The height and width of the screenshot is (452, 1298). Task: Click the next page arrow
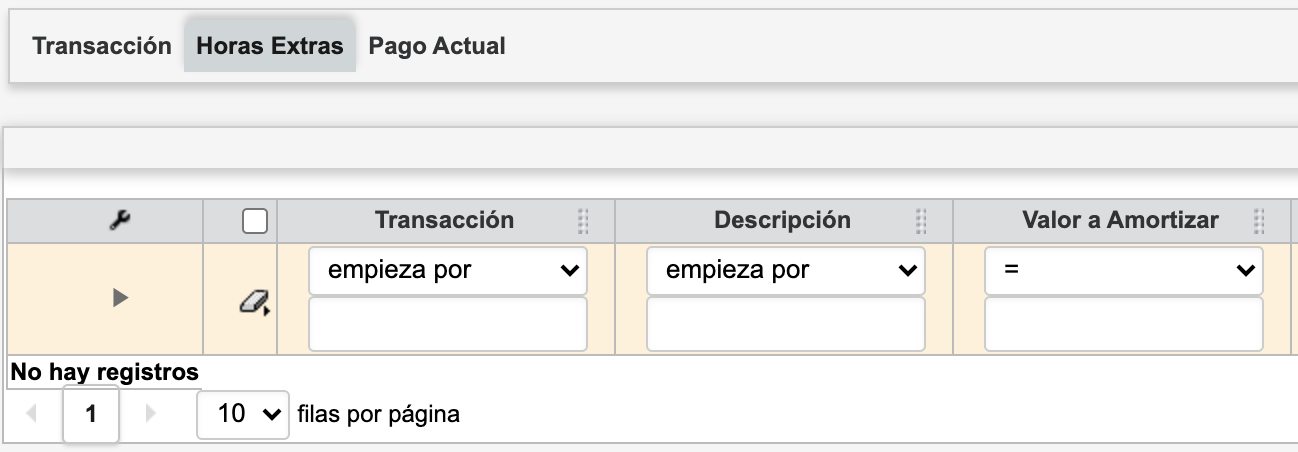(x=151, y=413)
